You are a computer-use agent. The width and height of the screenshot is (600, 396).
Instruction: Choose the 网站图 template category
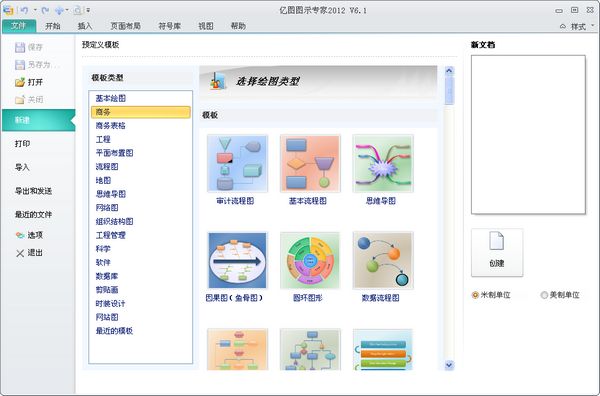(x=107, y=317)
